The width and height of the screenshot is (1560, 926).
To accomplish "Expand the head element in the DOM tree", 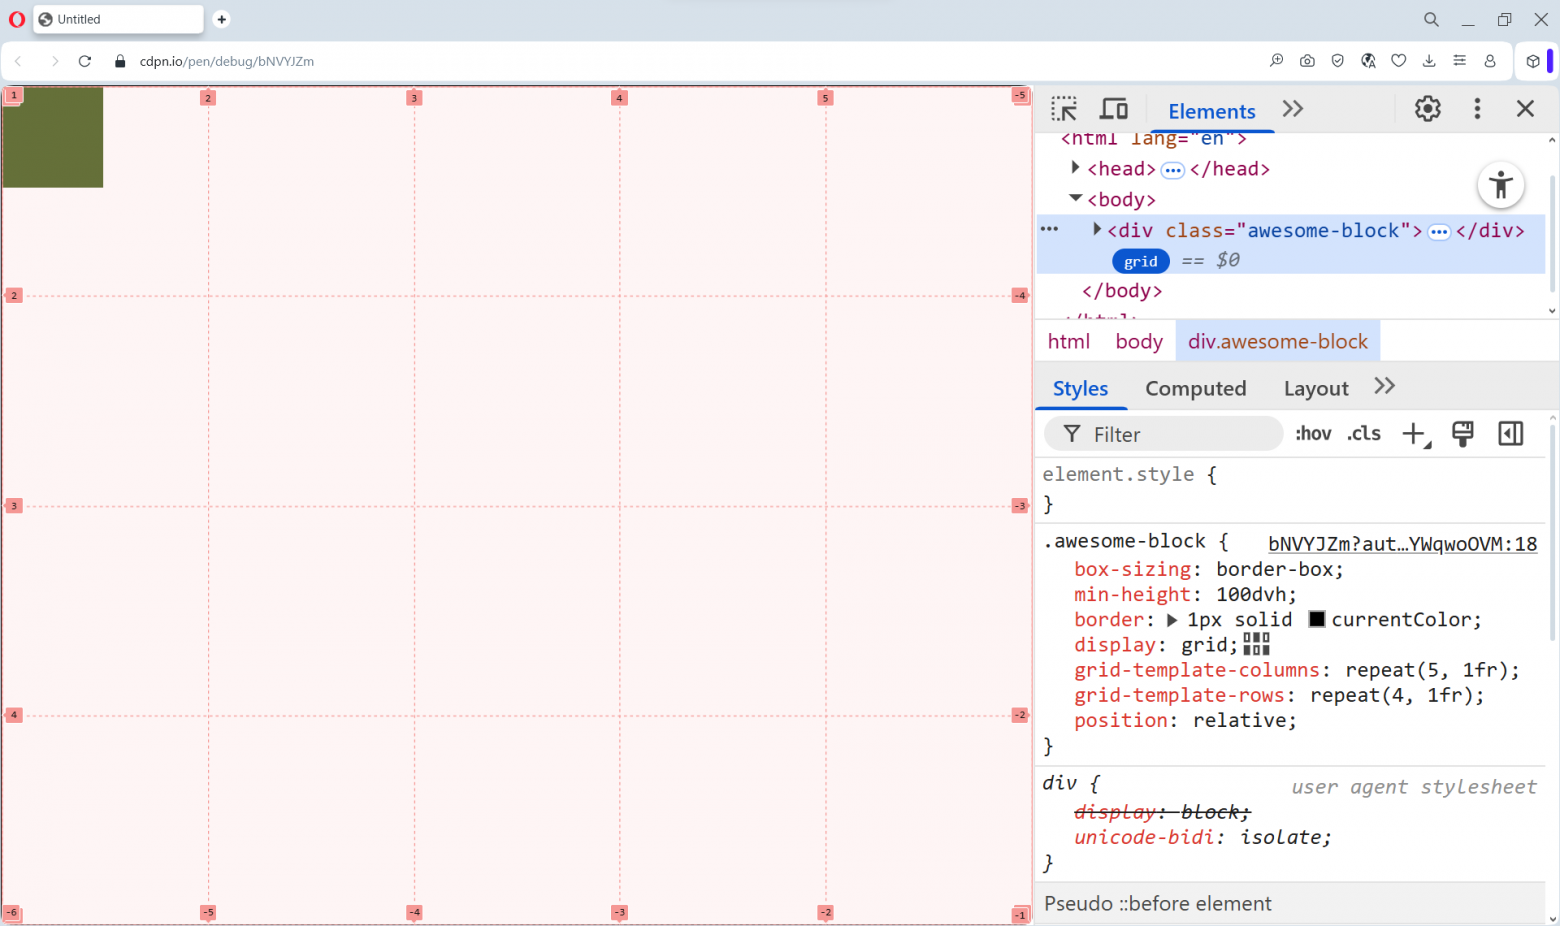I will pyautogui.click(x=1074, y=168).
